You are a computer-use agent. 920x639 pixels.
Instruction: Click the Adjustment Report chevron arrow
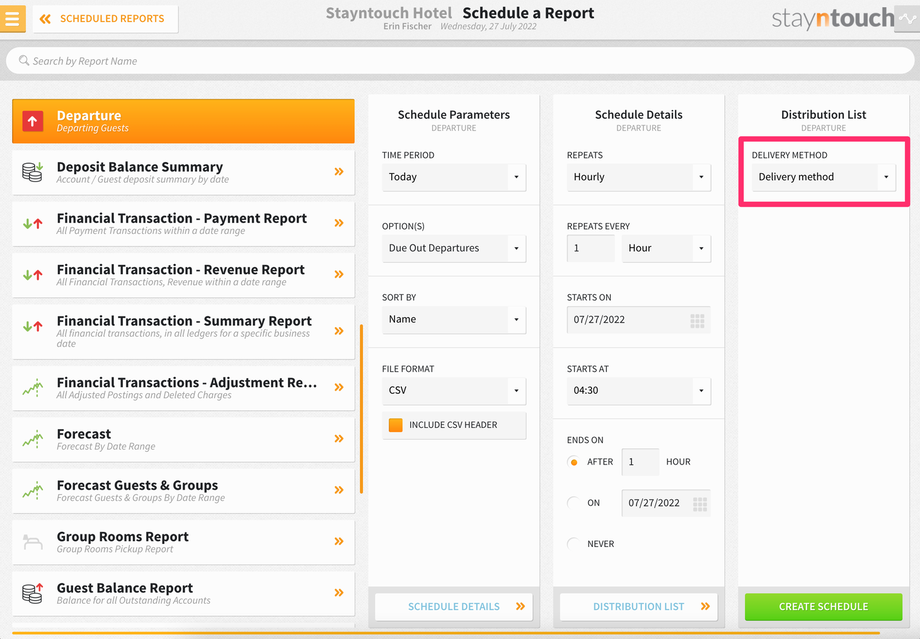pos(339,387)
